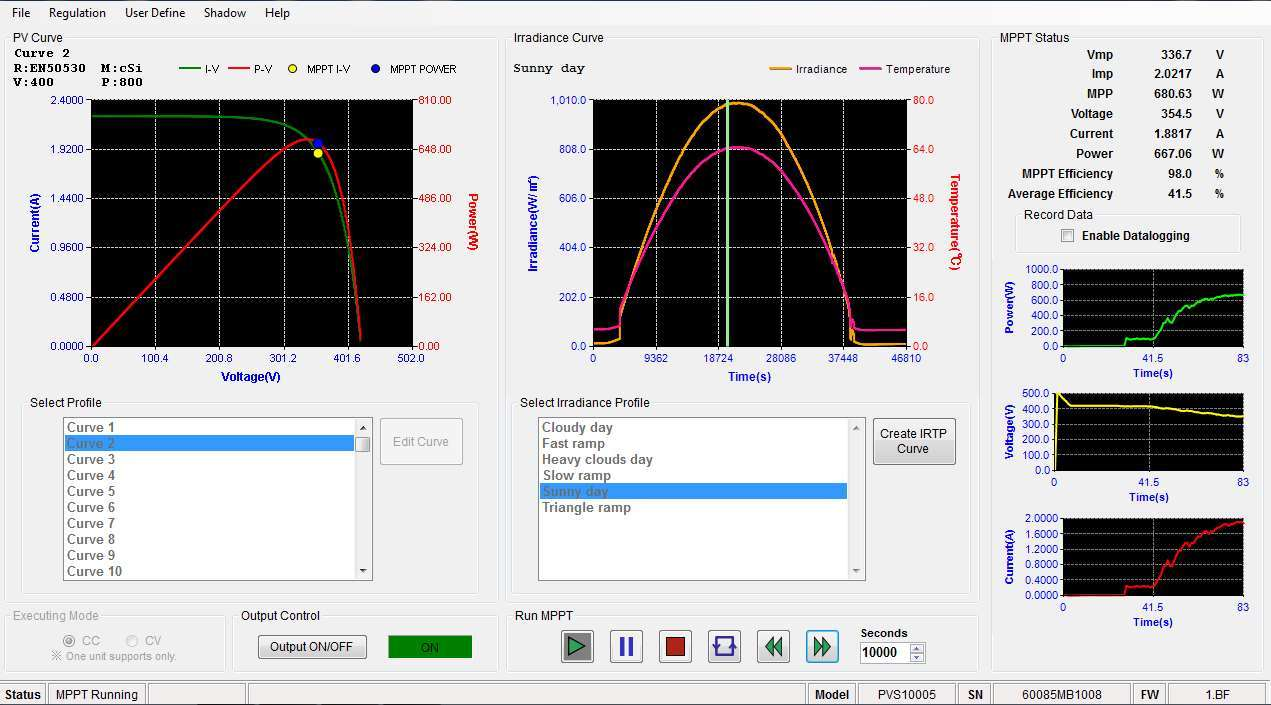Toggle the Output ON/OFF button
1271x705 pixels.
pos(312,647)
